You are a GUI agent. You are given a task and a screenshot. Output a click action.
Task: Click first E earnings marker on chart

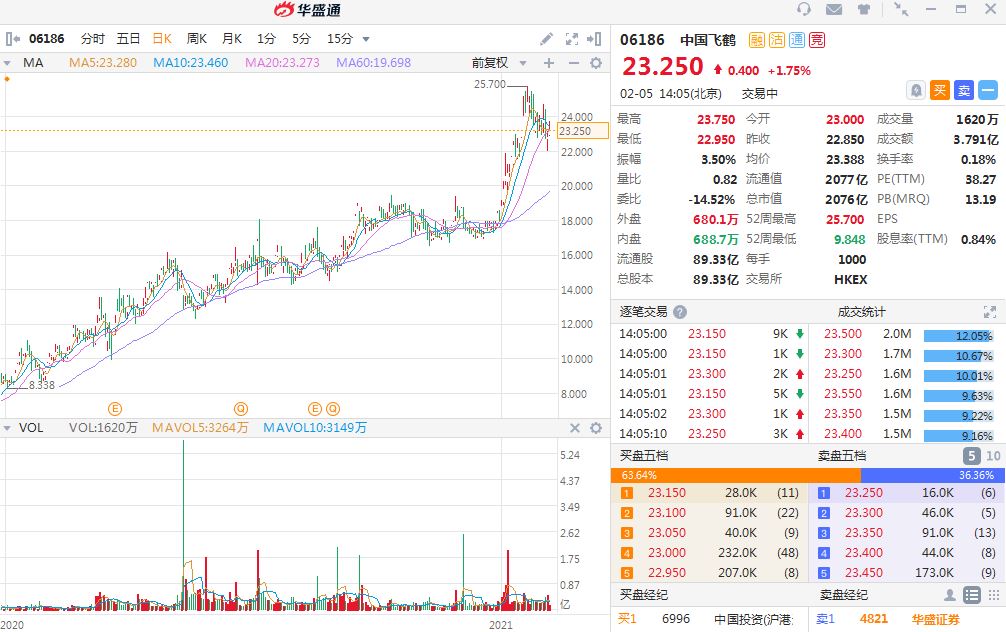pyautogui.click(x=115, y=409)
